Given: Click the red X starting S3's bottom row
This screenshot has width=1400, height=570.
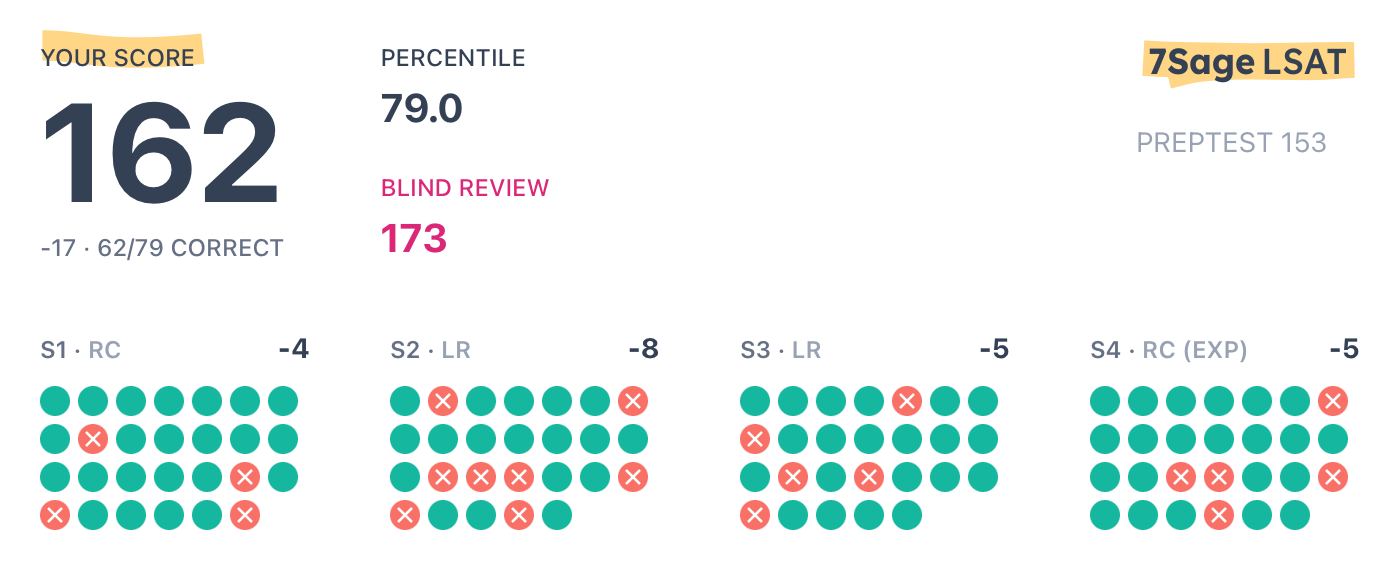Looking at the screenshot, I should coord(755,515).
